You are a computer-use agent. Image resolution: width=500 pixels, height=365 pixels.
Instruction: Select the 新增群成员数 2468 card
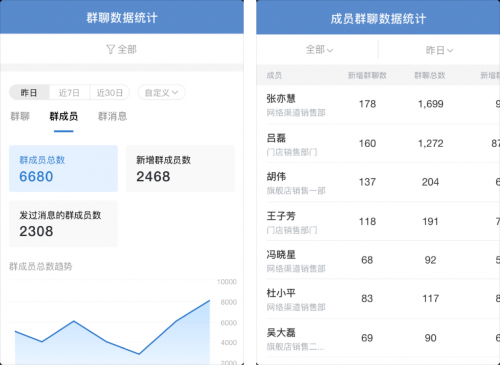(x=180, y=168)
